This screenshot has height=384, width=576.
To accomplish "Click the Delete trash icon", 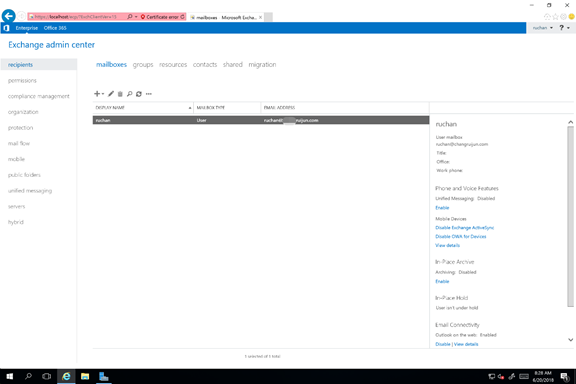I will pos(120,94).
